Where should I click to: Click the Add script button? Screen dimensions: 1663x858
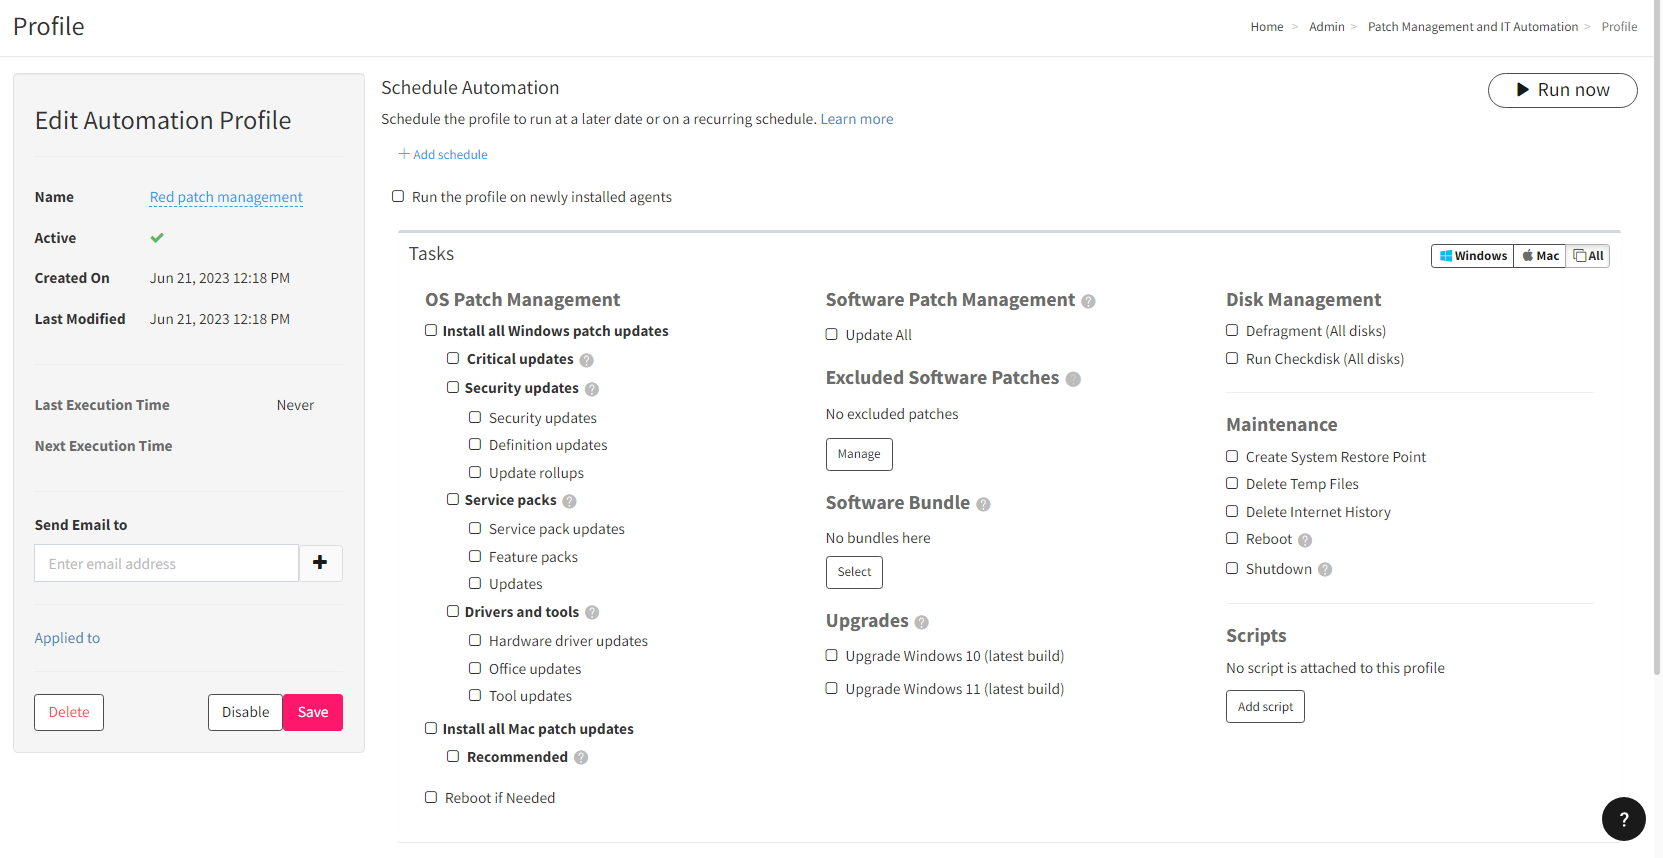tap(1265, 706)
